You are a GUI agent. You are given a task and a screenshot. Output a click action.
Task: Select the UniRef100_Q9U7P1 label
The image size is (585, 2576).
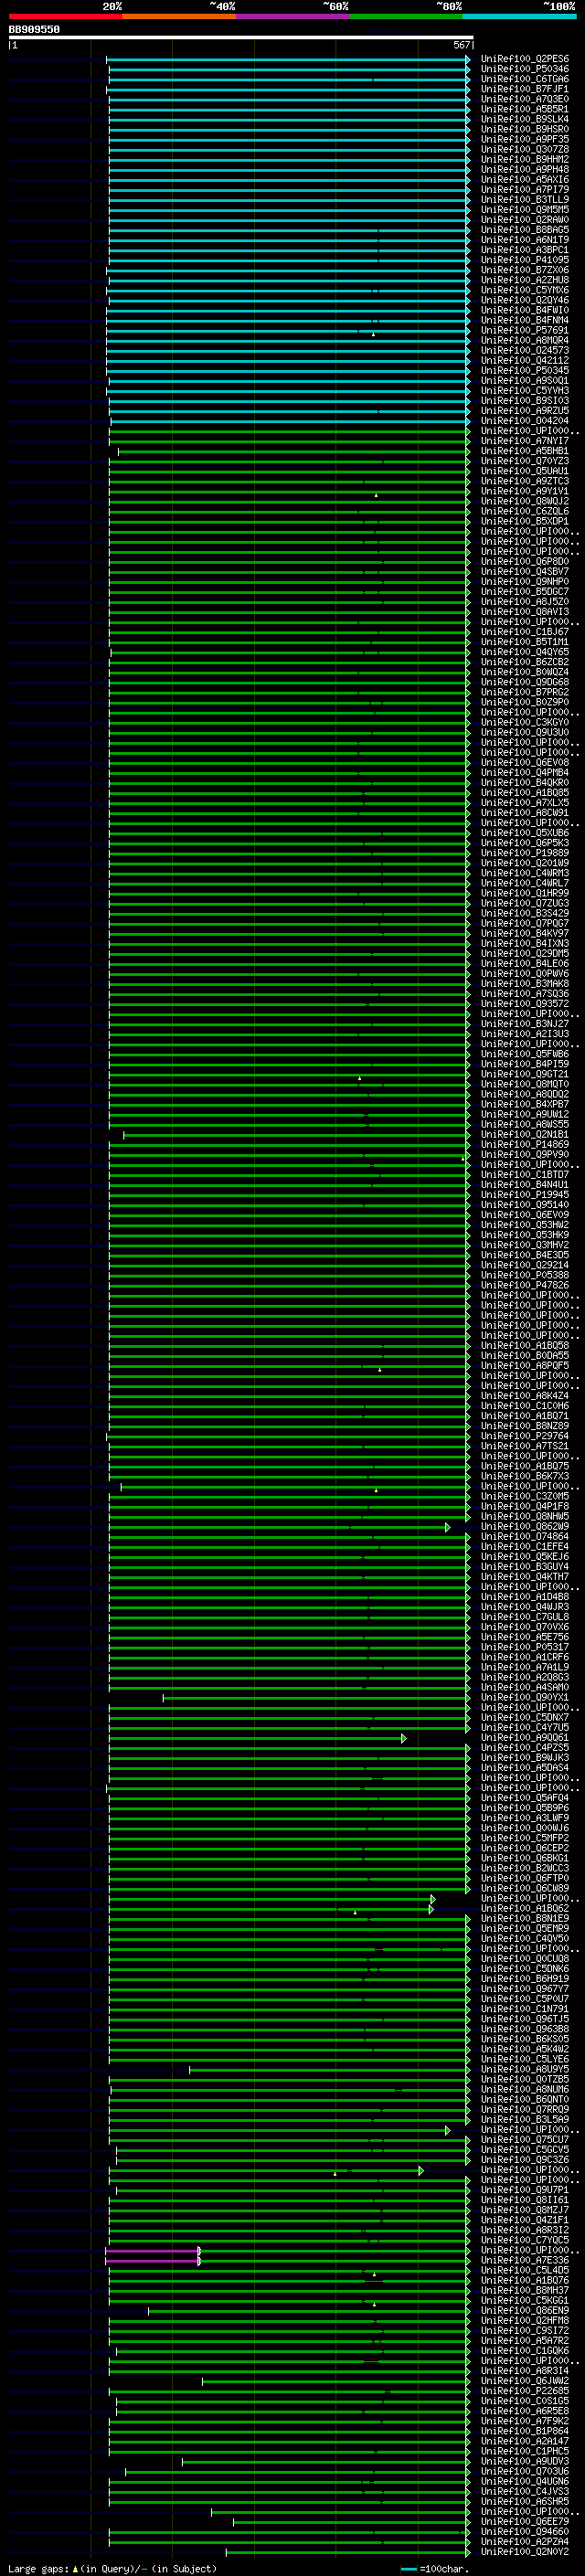(525, 2190)
